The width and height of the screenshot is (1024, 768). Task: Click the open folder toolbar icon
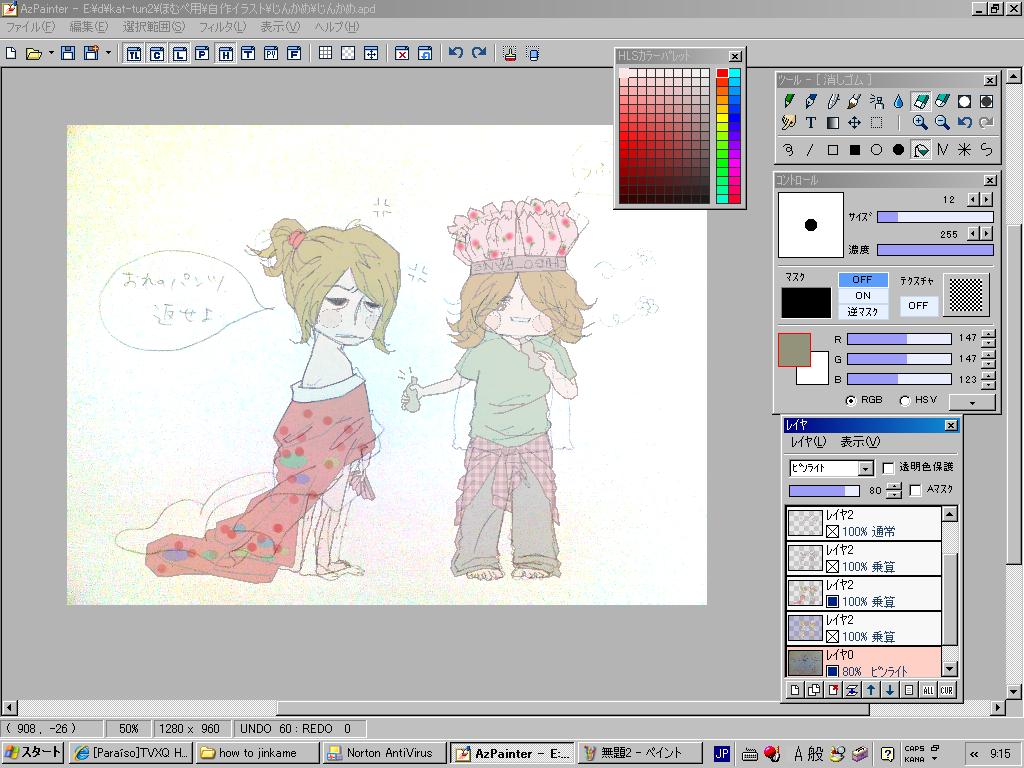click(x=33, y=54)
